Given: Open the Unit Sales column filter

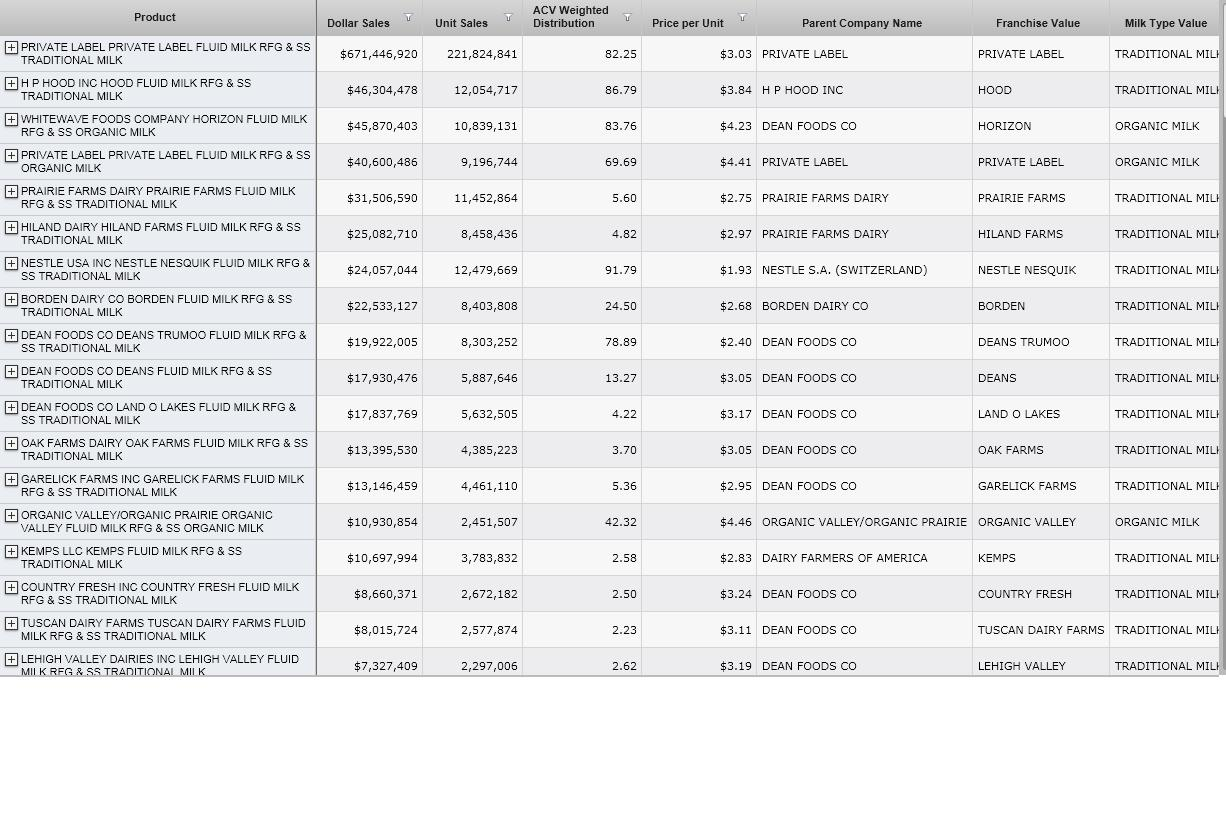Looking at the screenshot, I should (508, 18).
